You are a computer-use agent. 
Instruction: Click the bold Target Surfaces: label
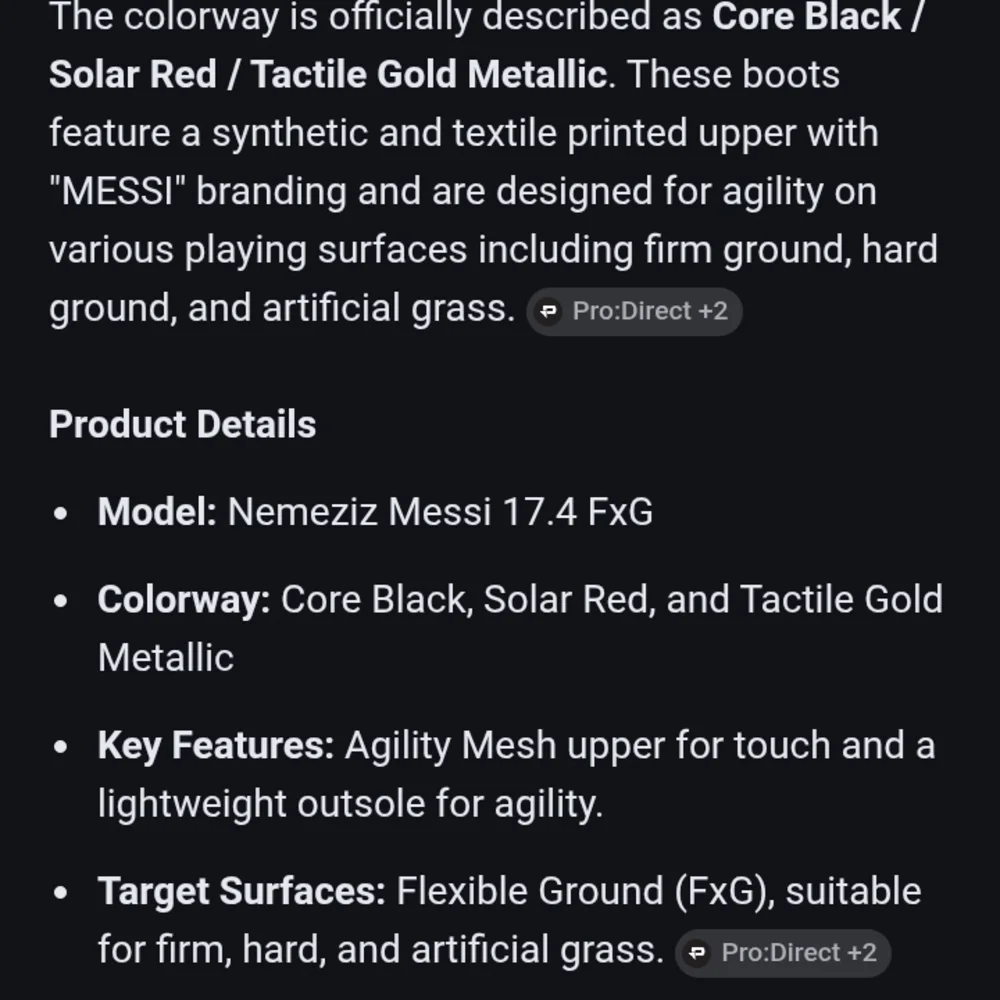pyautogui.click(x=241, y=891)
